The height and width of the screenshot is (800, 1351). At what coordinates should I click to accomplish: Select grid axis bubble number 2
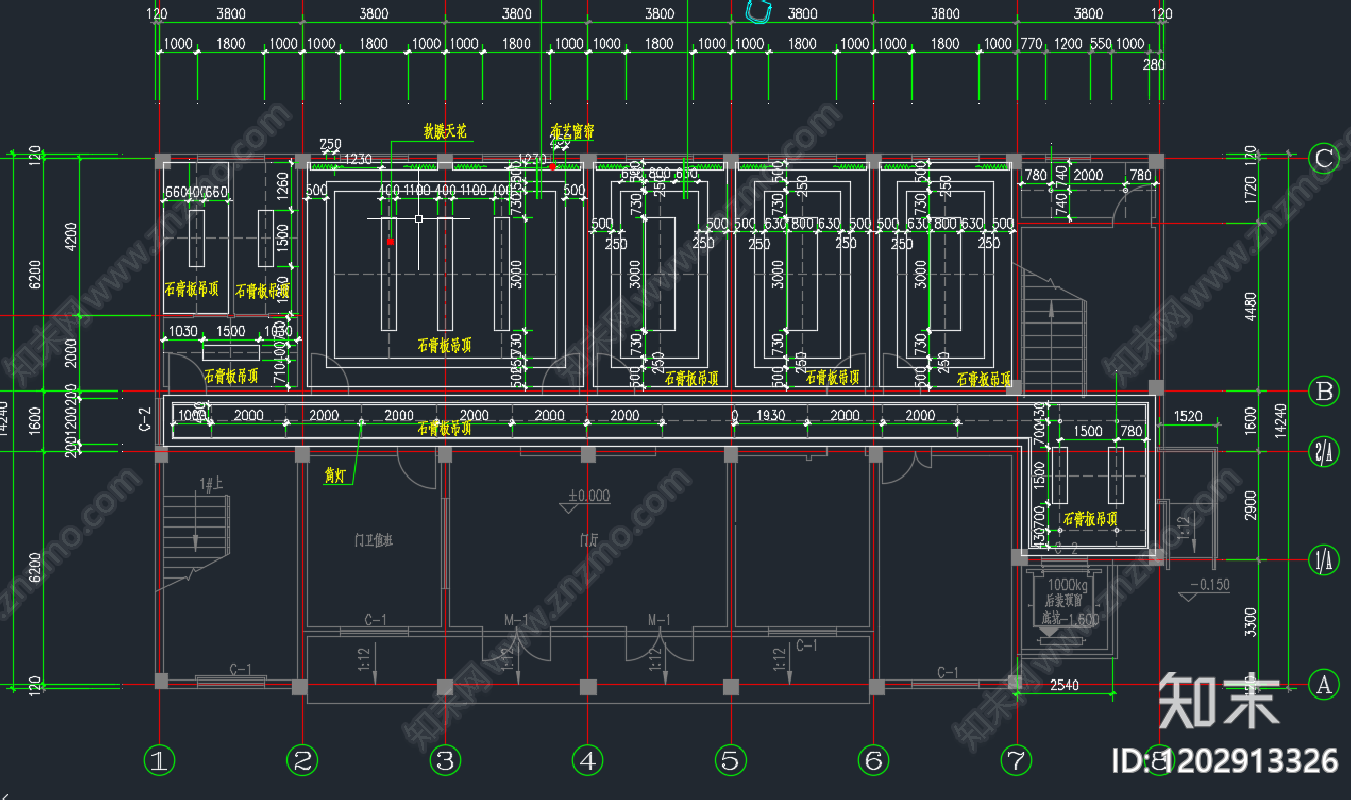[x=302, y=761]
